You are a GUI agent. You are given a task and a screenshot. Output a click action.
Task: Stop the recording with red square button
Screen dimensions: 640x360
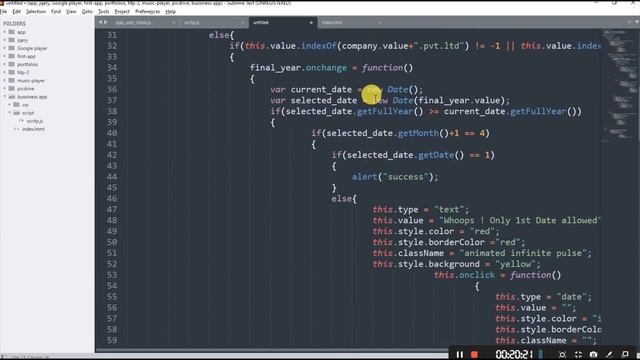[x=474, y=354]
